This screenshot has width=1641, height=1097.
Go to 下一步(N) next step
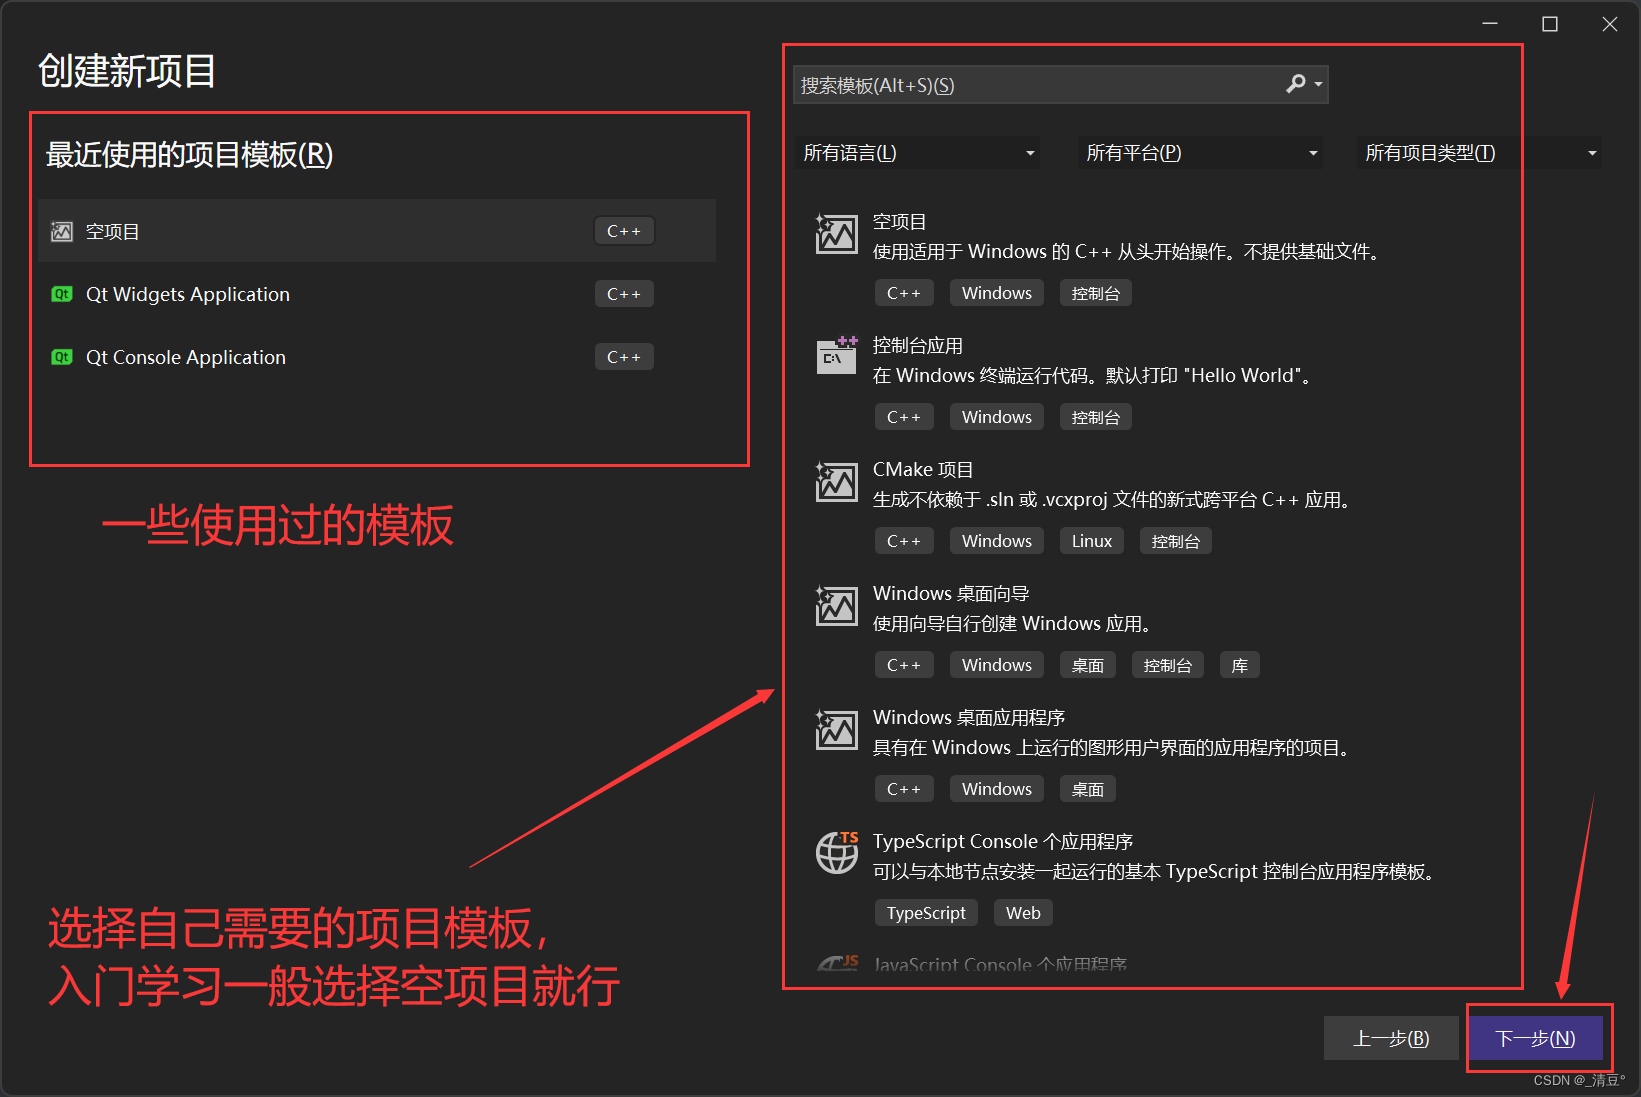click(1535, 1038)
